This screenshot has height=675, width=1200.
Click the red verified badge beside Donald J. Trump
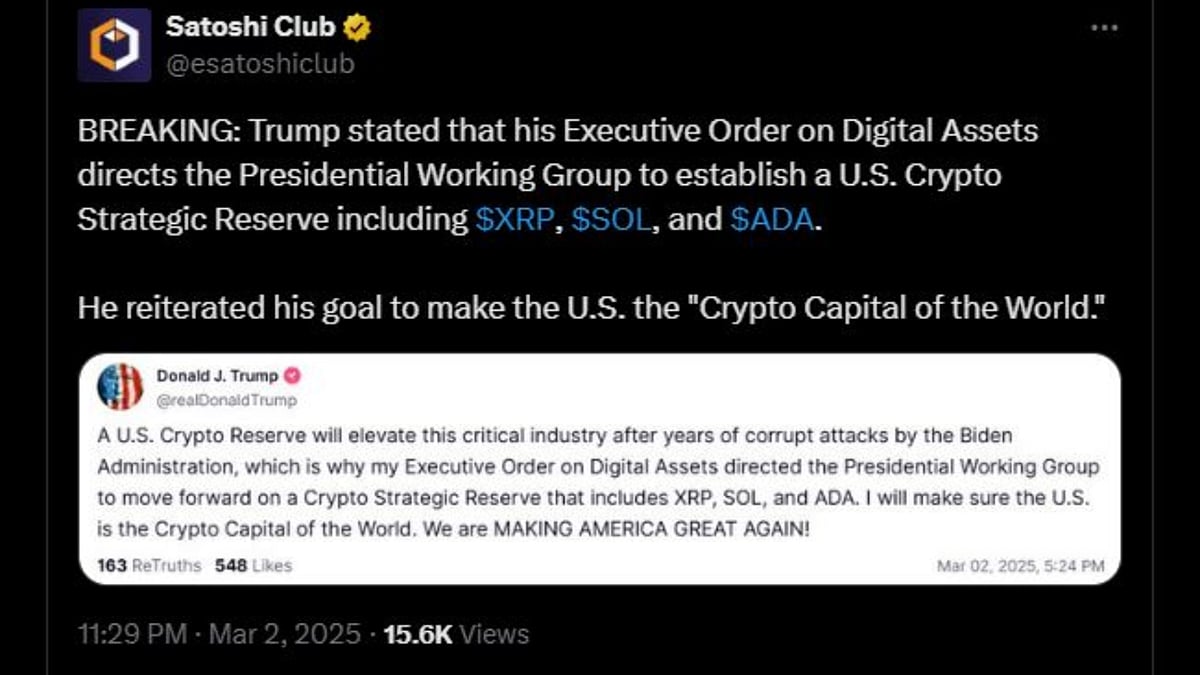pos(292,376)
